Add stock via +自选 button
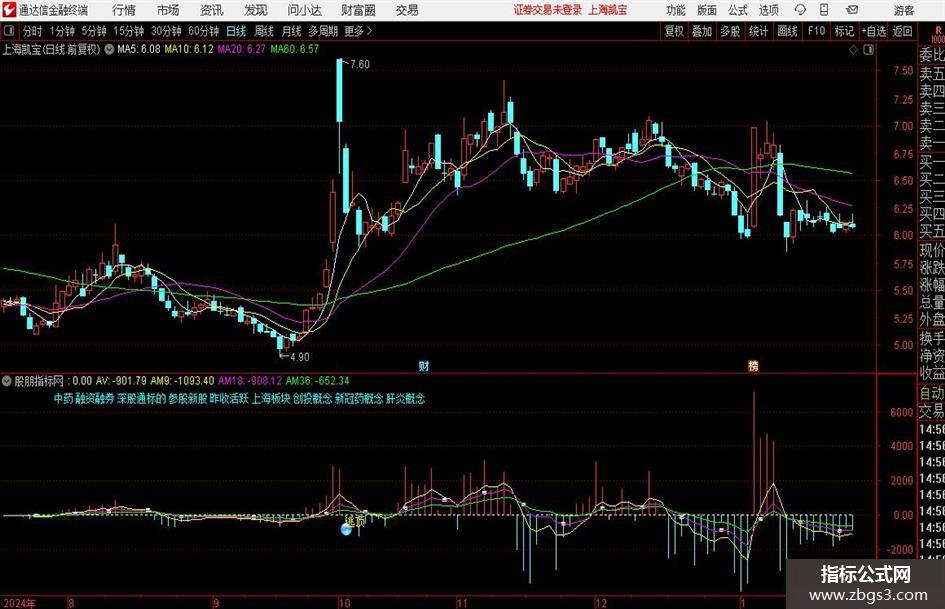 click(x=874, y=31)
